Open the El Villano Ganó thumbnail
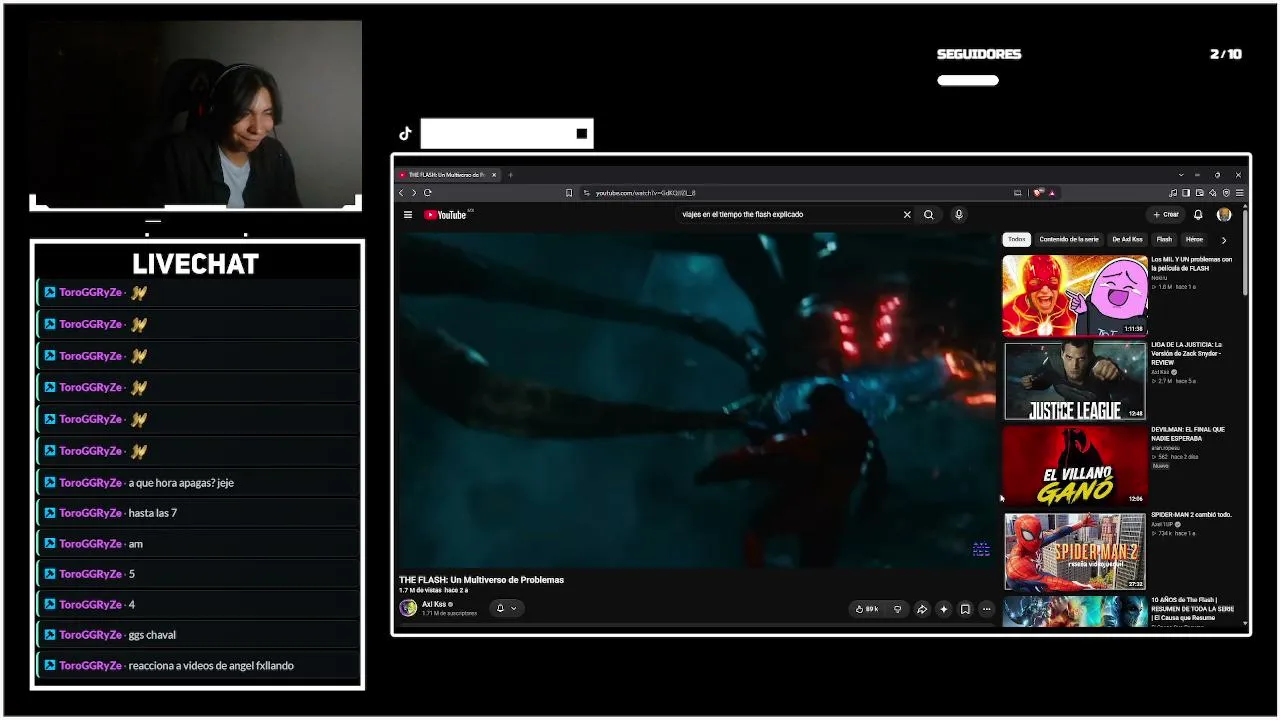The height and width of the screenshot is (720, 1280). click(1075, 466)
